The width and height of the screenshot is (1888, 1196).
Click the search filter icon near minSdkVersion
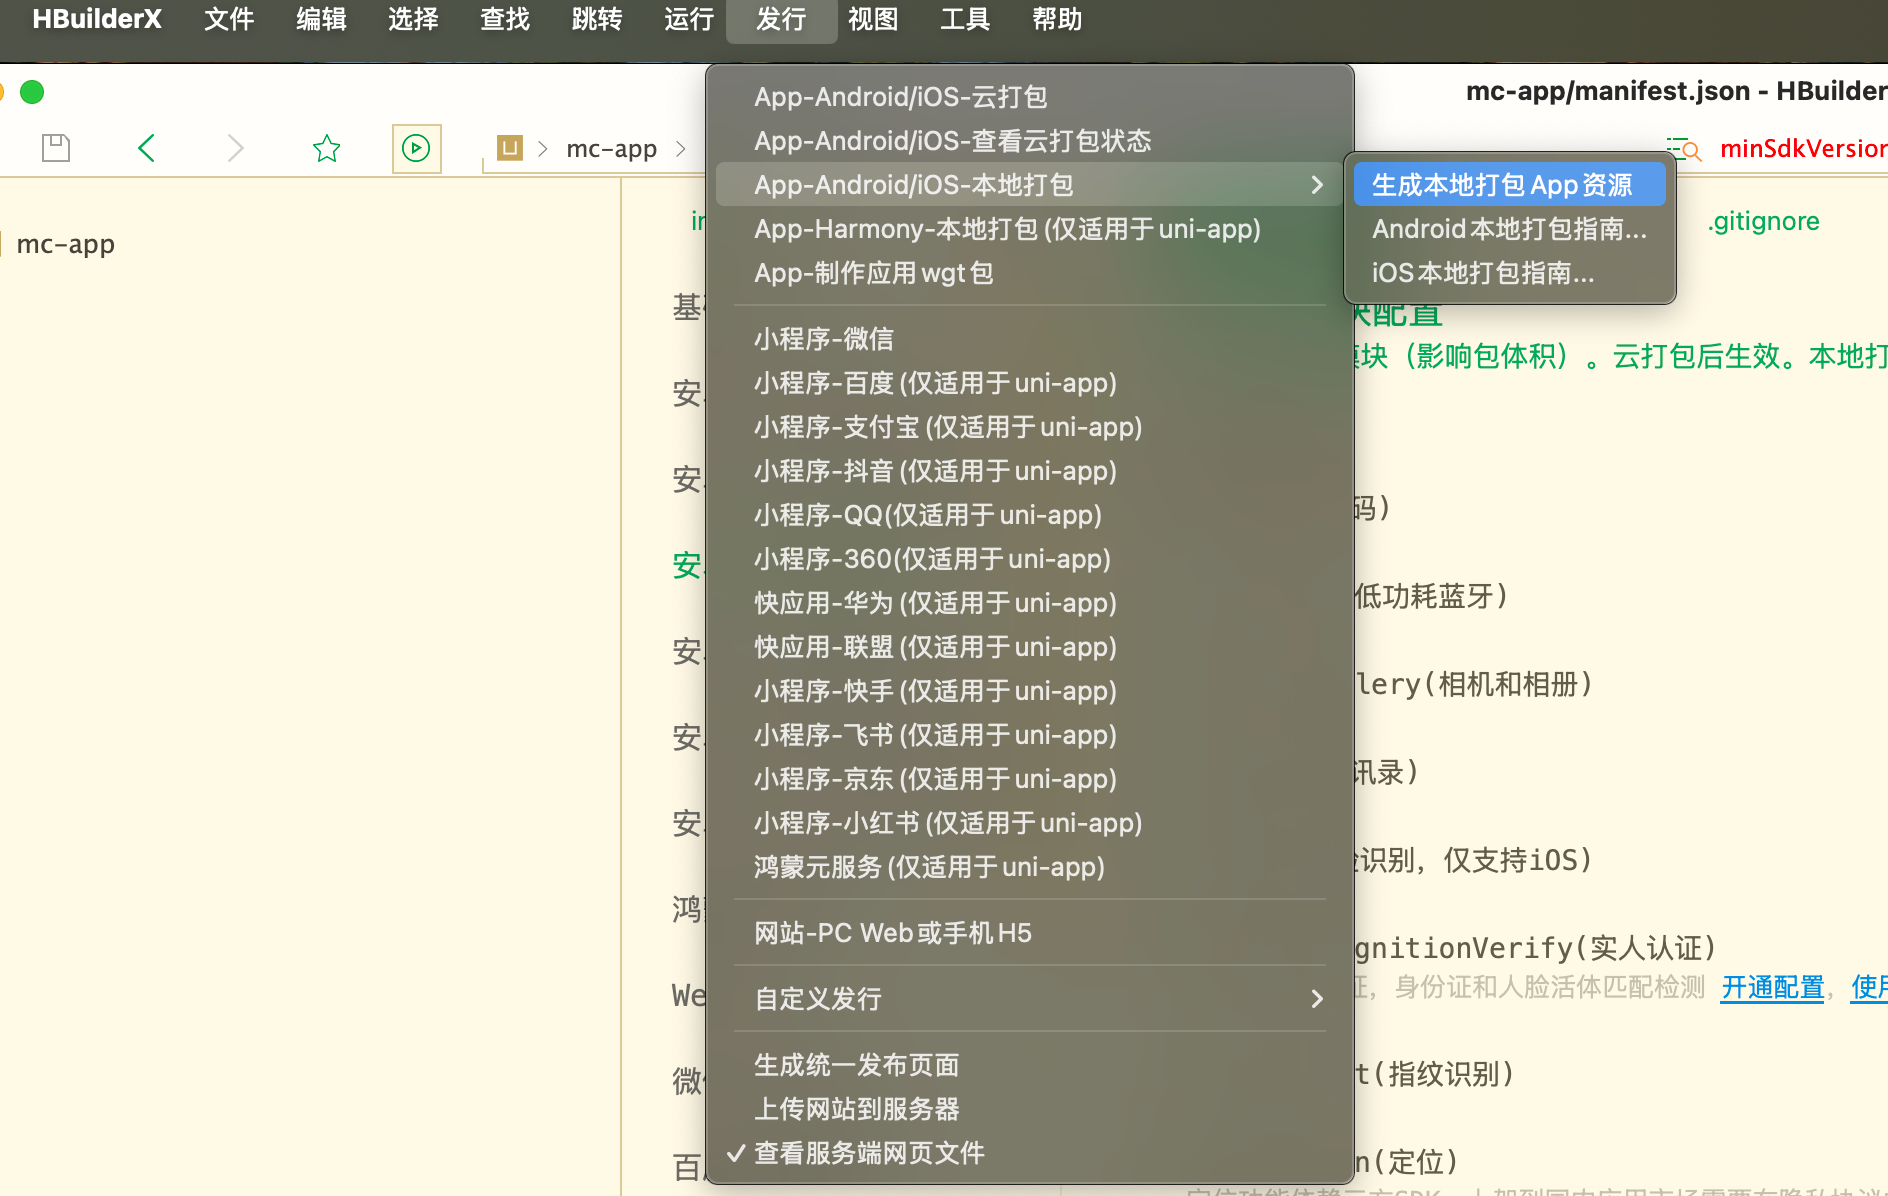(x=1684, y=149)
